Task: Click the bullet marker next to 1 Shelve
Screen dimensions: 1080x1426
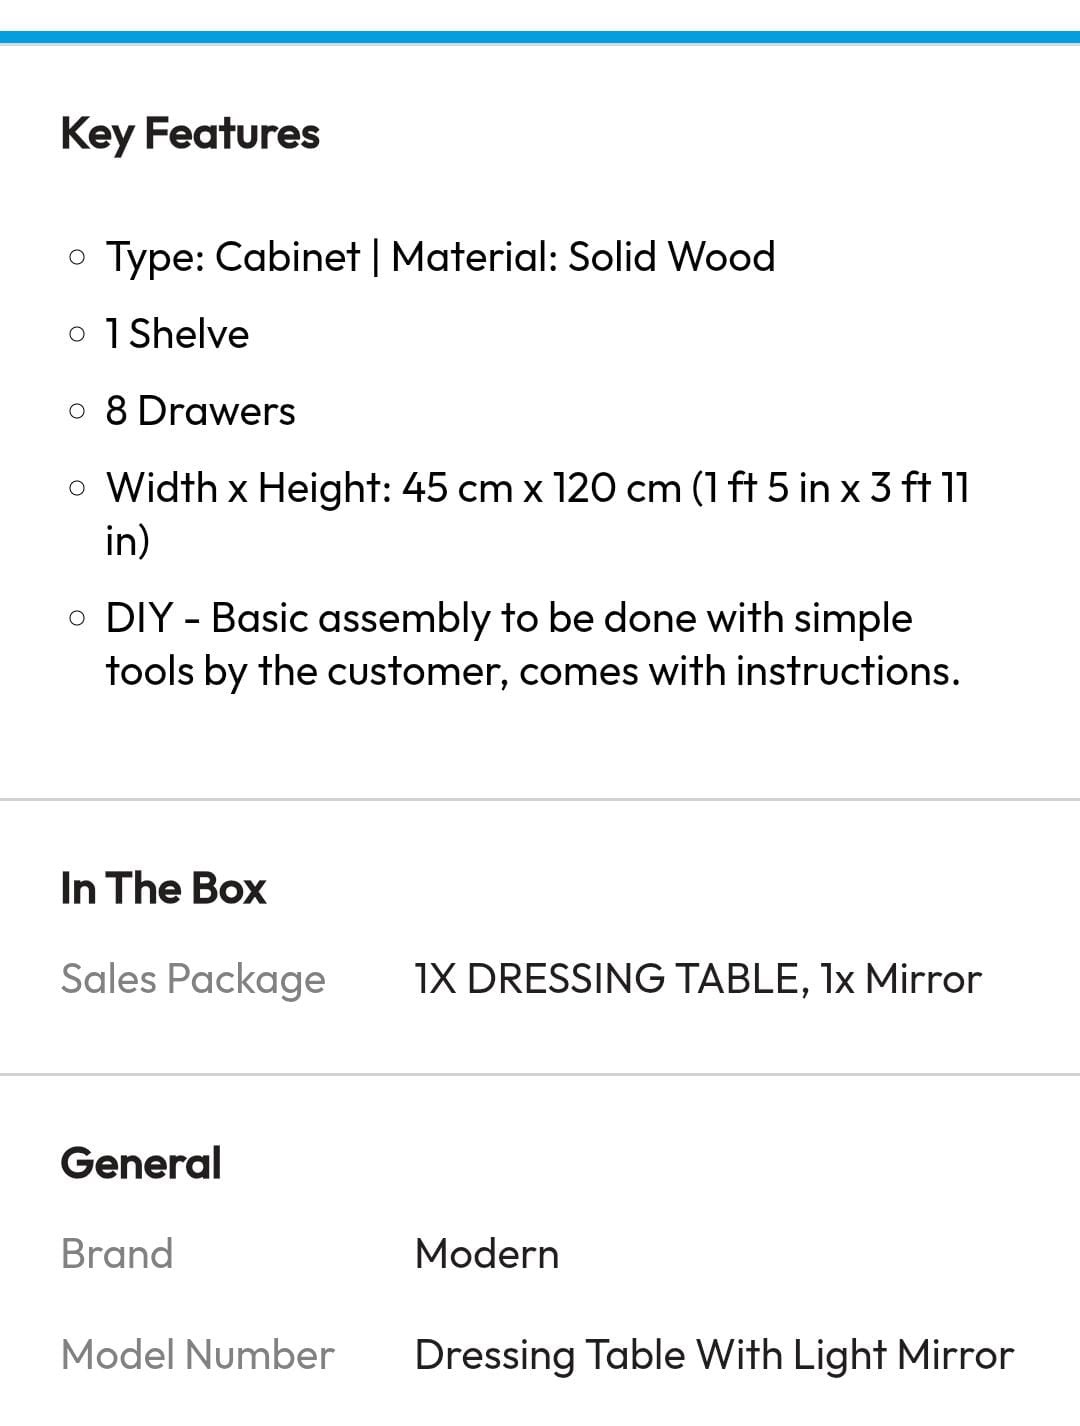Action: click(x=77, y=334)
